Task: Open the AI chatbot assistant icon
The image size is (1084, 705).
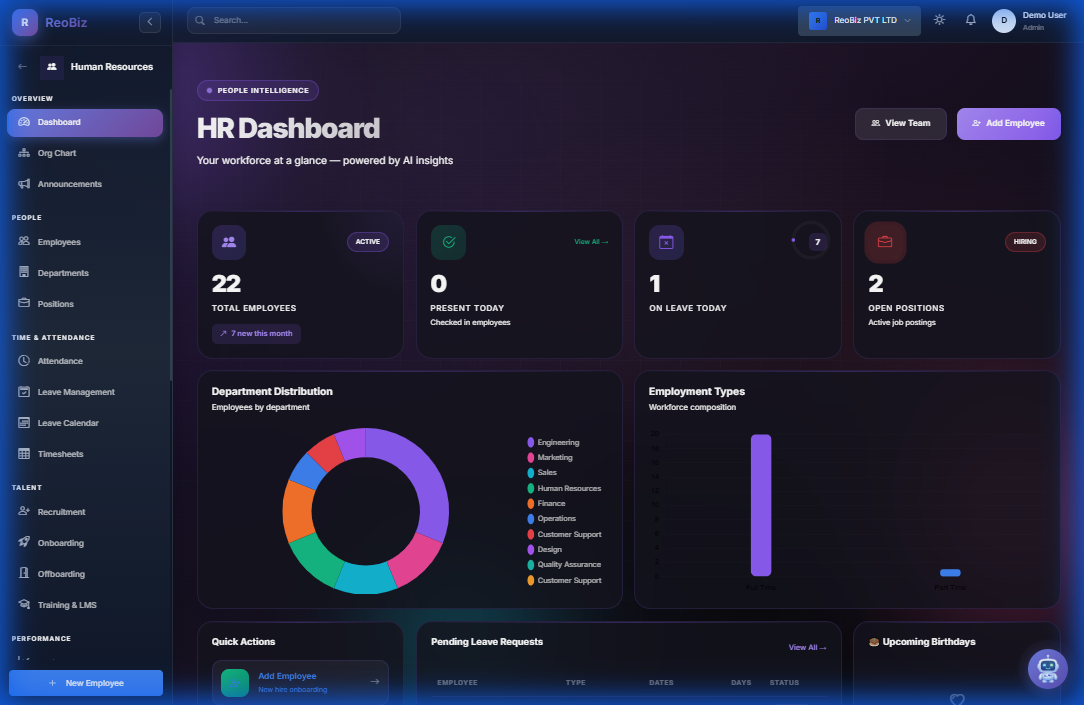Action: click(1048, 668)
